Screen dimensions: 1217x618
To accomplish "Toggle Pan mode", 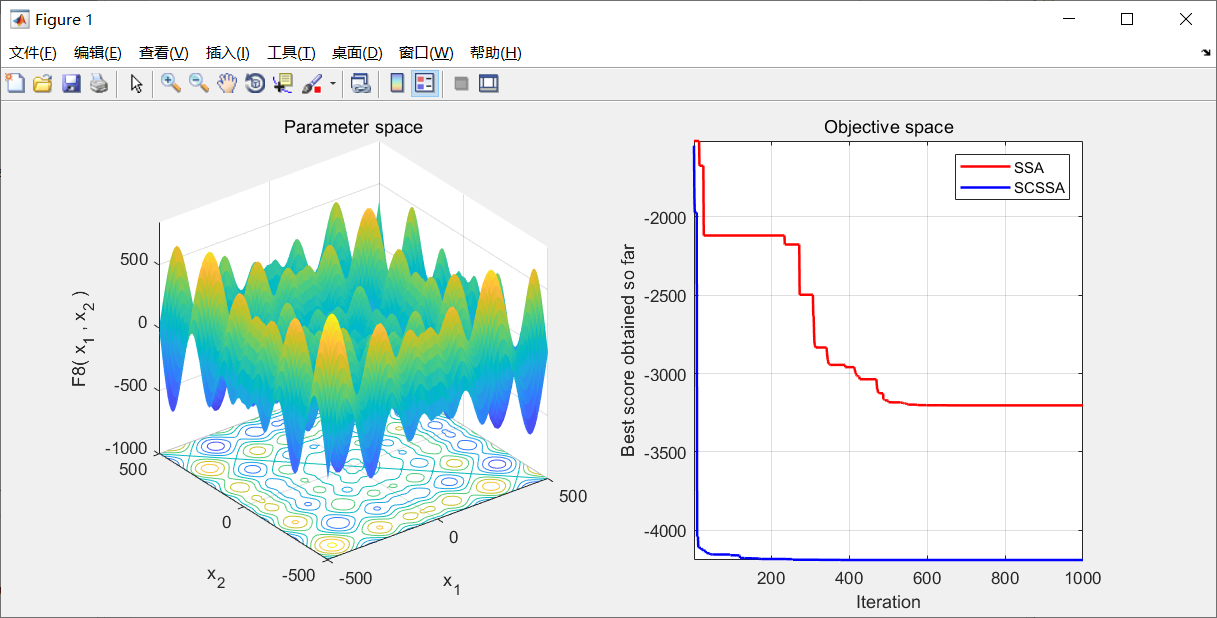I will 226,84.
